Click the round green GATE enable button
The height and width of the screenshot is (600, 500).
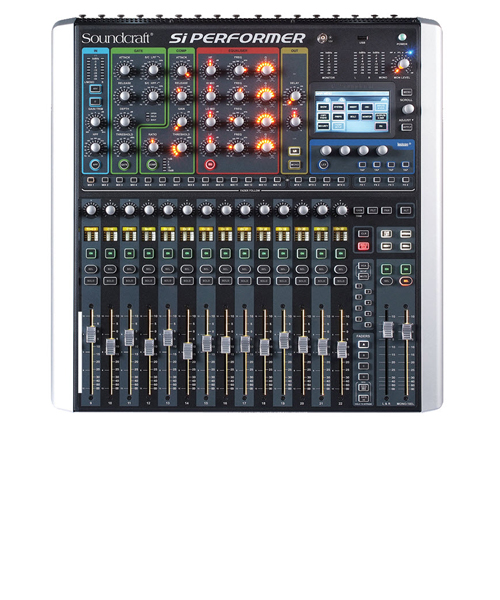click(x=124, y=165)
